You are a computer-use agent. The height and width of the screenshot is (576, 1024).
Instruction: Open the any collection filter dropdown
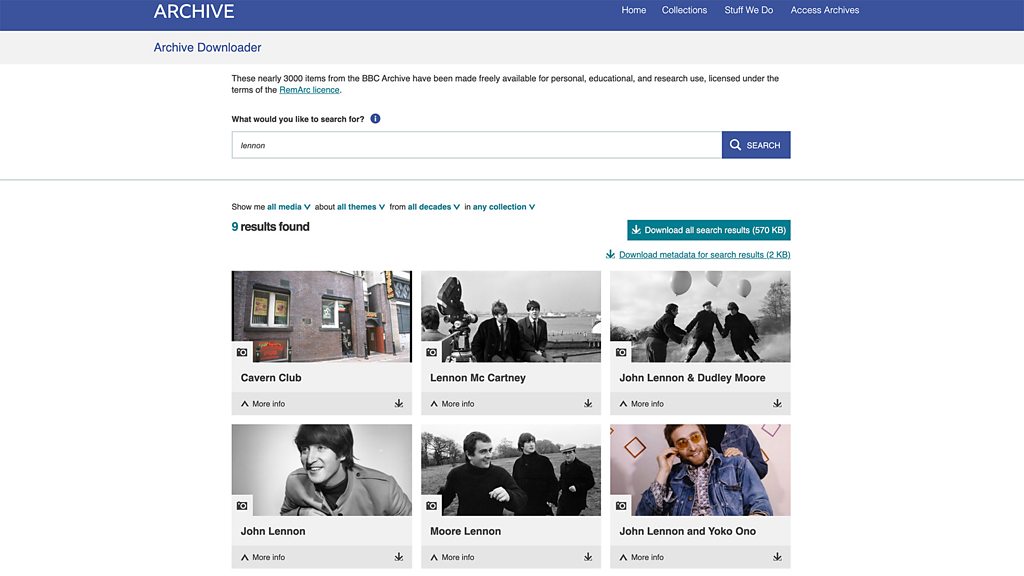[x=504, y=207]
